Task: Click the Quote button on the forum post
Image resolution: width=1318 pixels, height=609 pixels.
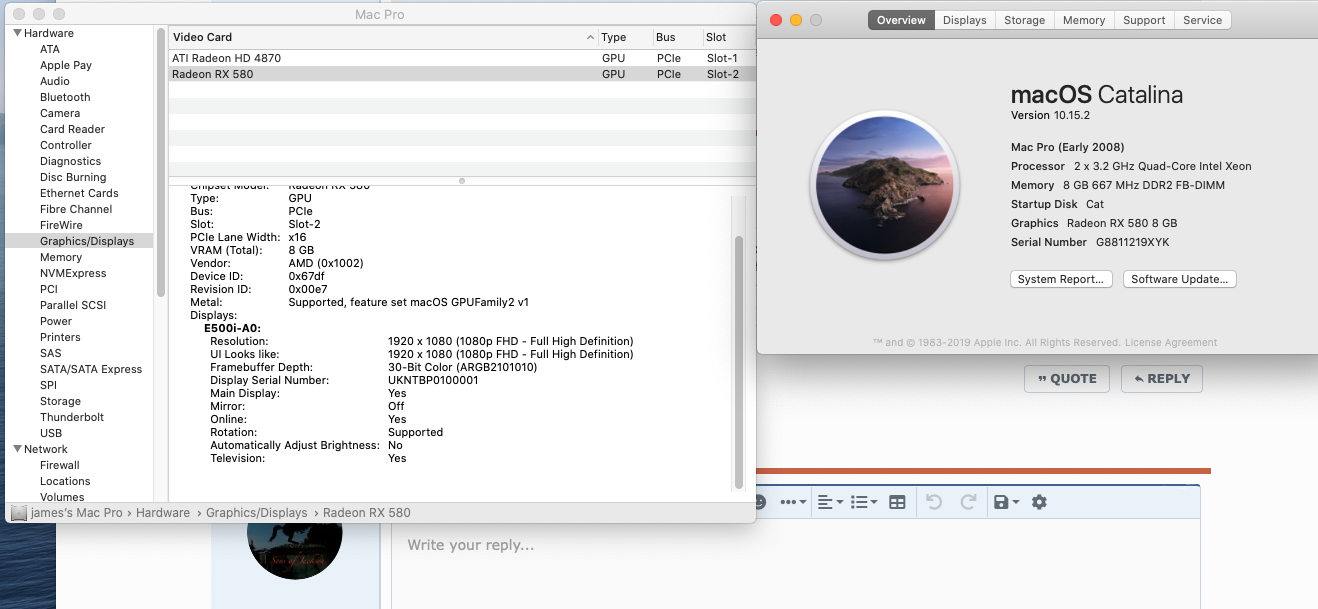Action: [1067, 379]
